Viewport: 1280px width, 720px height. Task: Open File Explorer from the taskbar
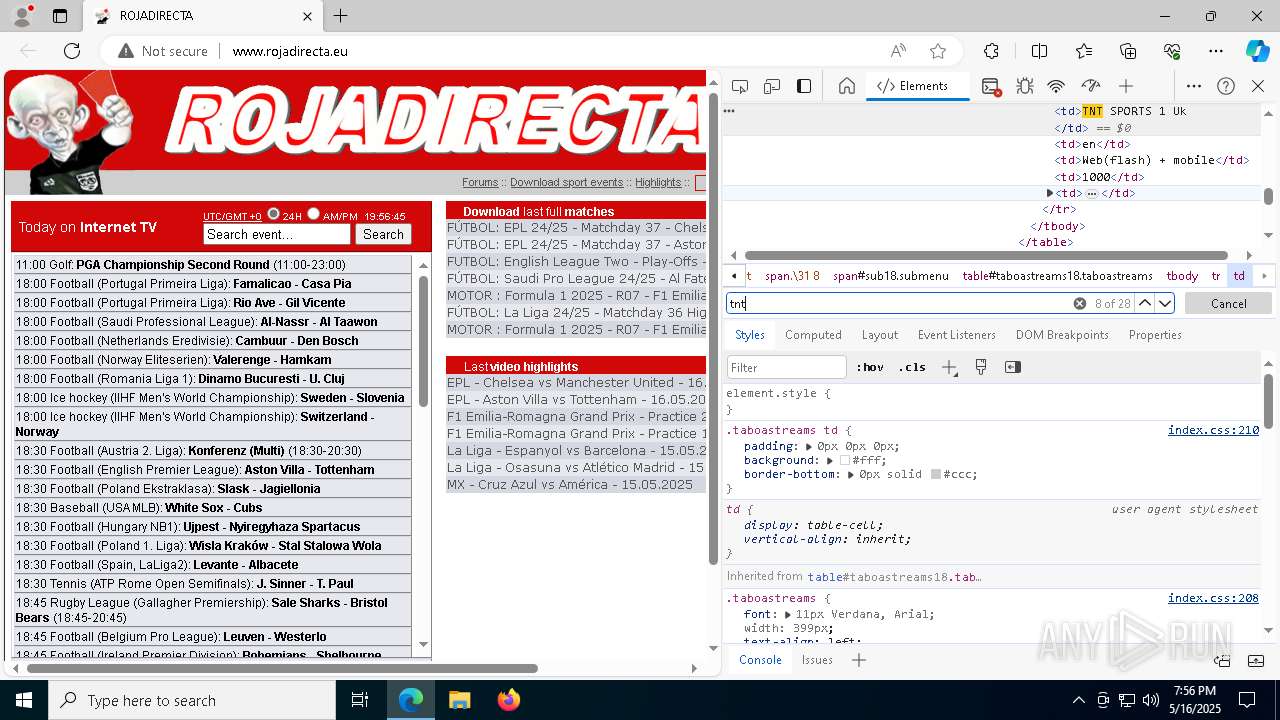pos(460,700)
